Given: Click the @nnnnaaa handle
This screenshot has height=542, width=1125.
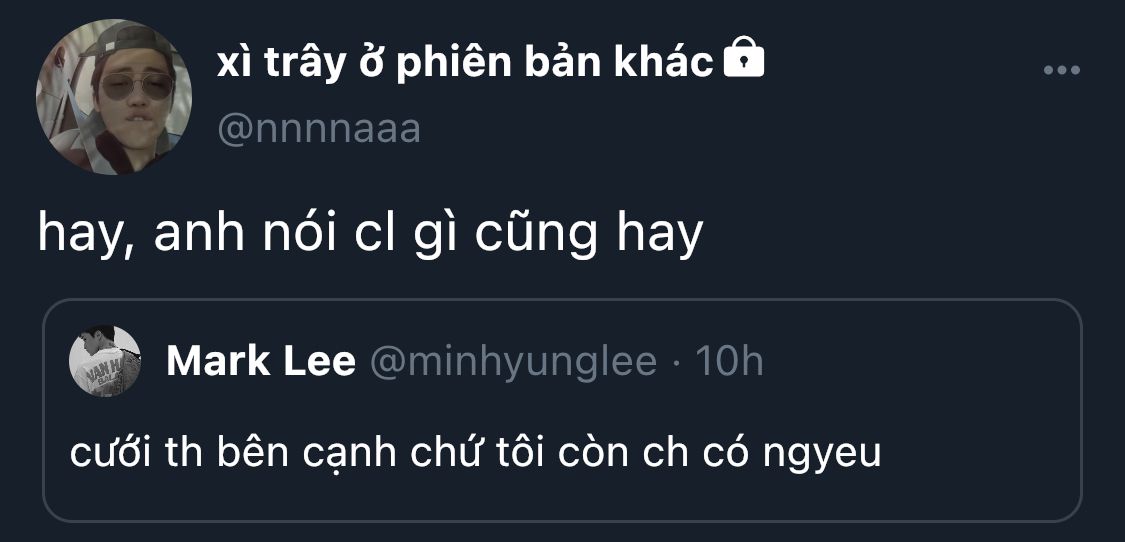Looking at the screenshot, I should point(319,131).
